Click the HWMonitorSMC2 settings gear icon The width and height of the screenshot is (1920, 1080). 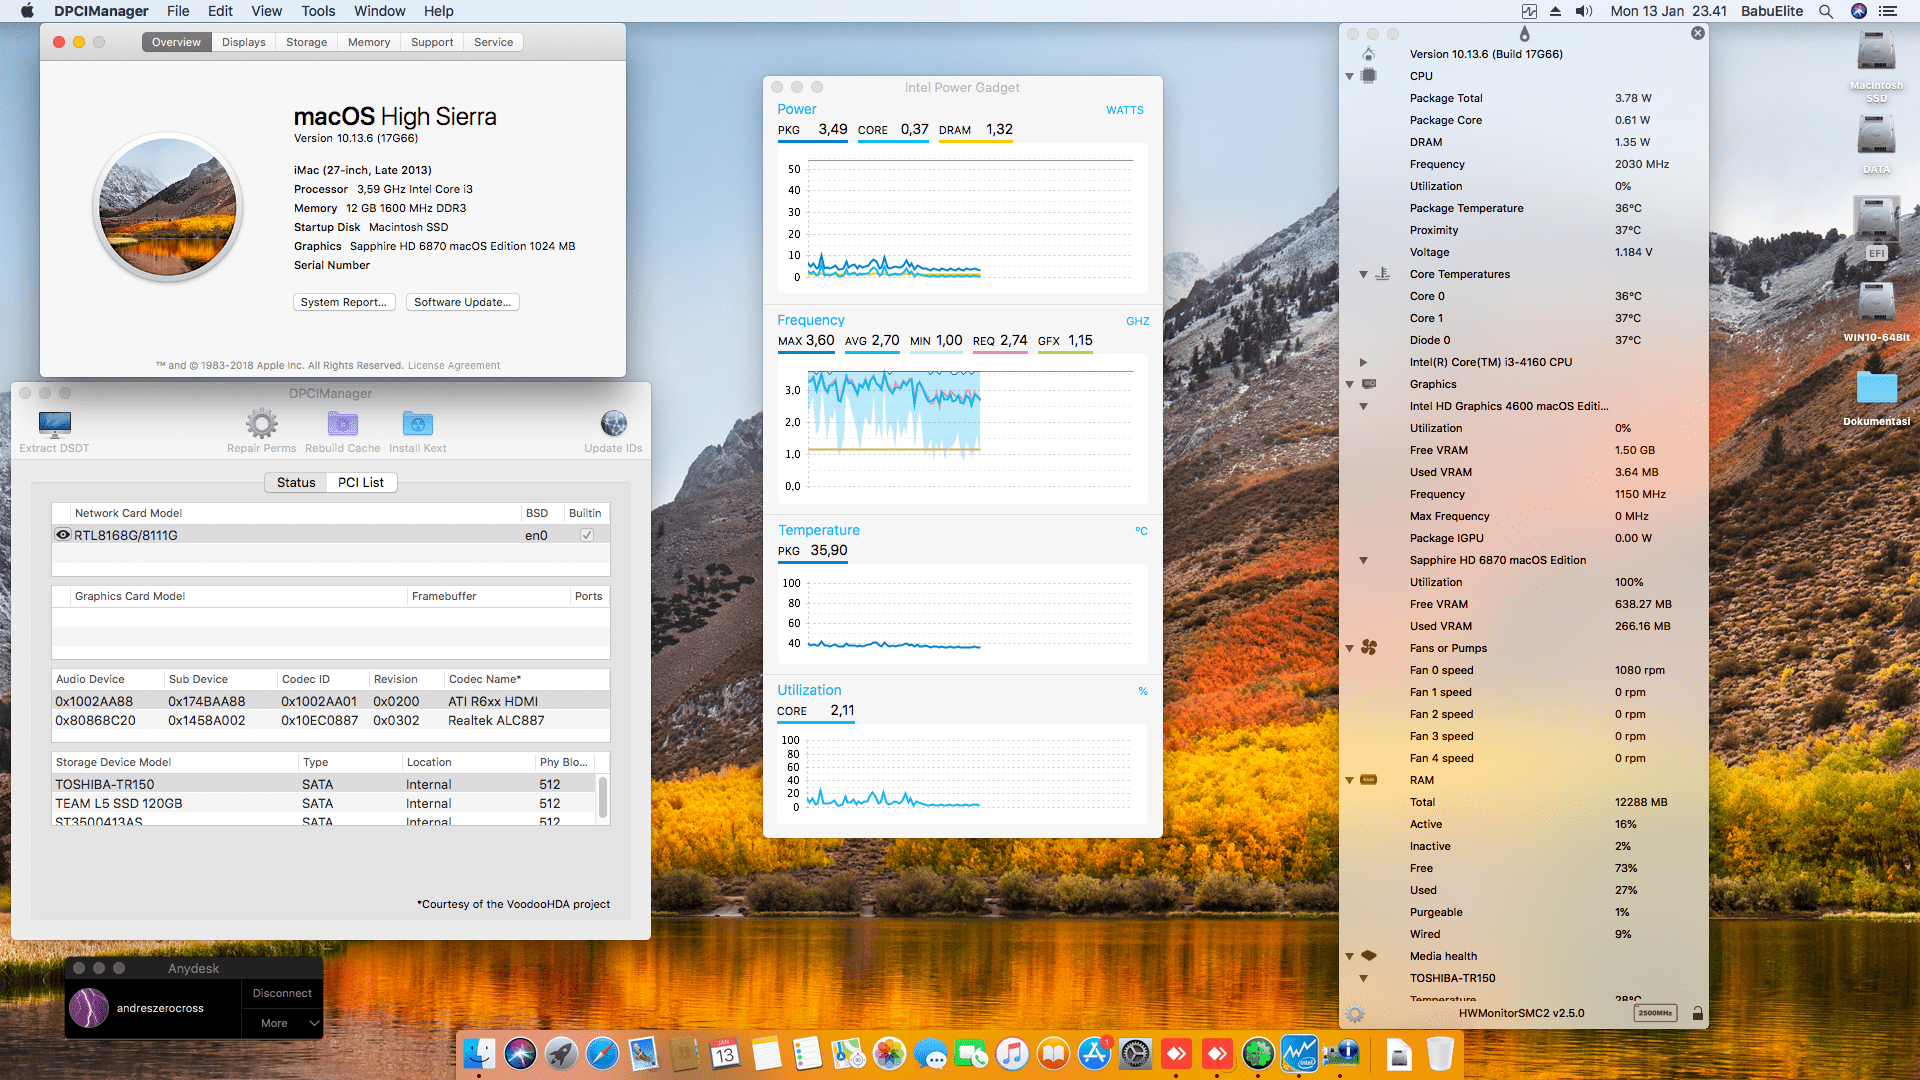(x=1355, y=1013)
